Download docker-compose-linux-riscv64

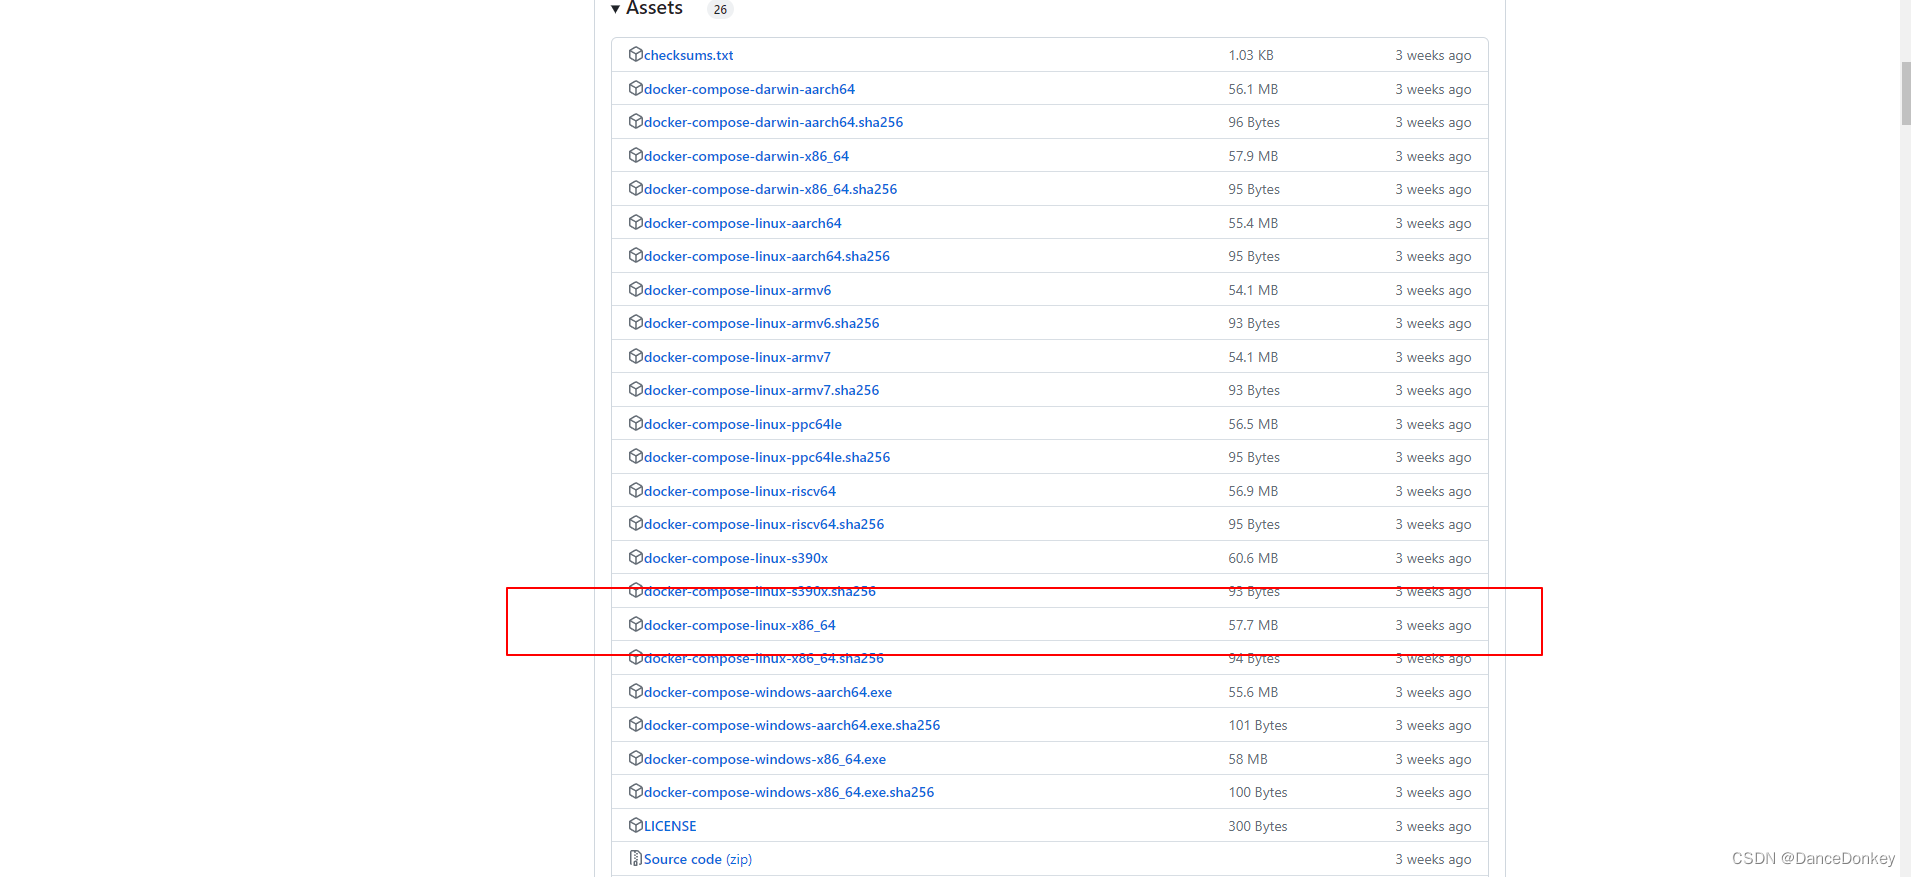pyautogui.click(x=739, y=491)
